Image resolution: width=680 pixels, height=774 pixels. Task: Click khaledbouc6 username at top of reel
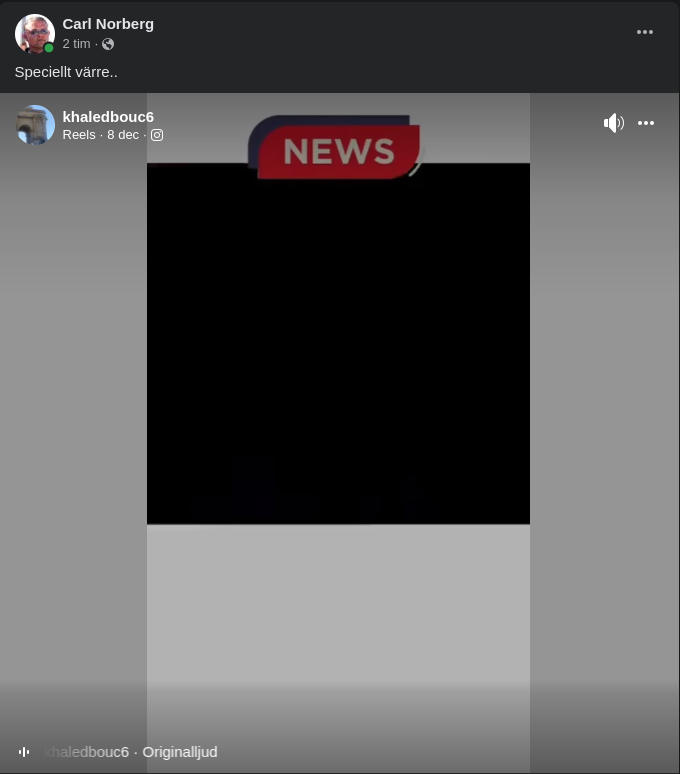[108, 117]
